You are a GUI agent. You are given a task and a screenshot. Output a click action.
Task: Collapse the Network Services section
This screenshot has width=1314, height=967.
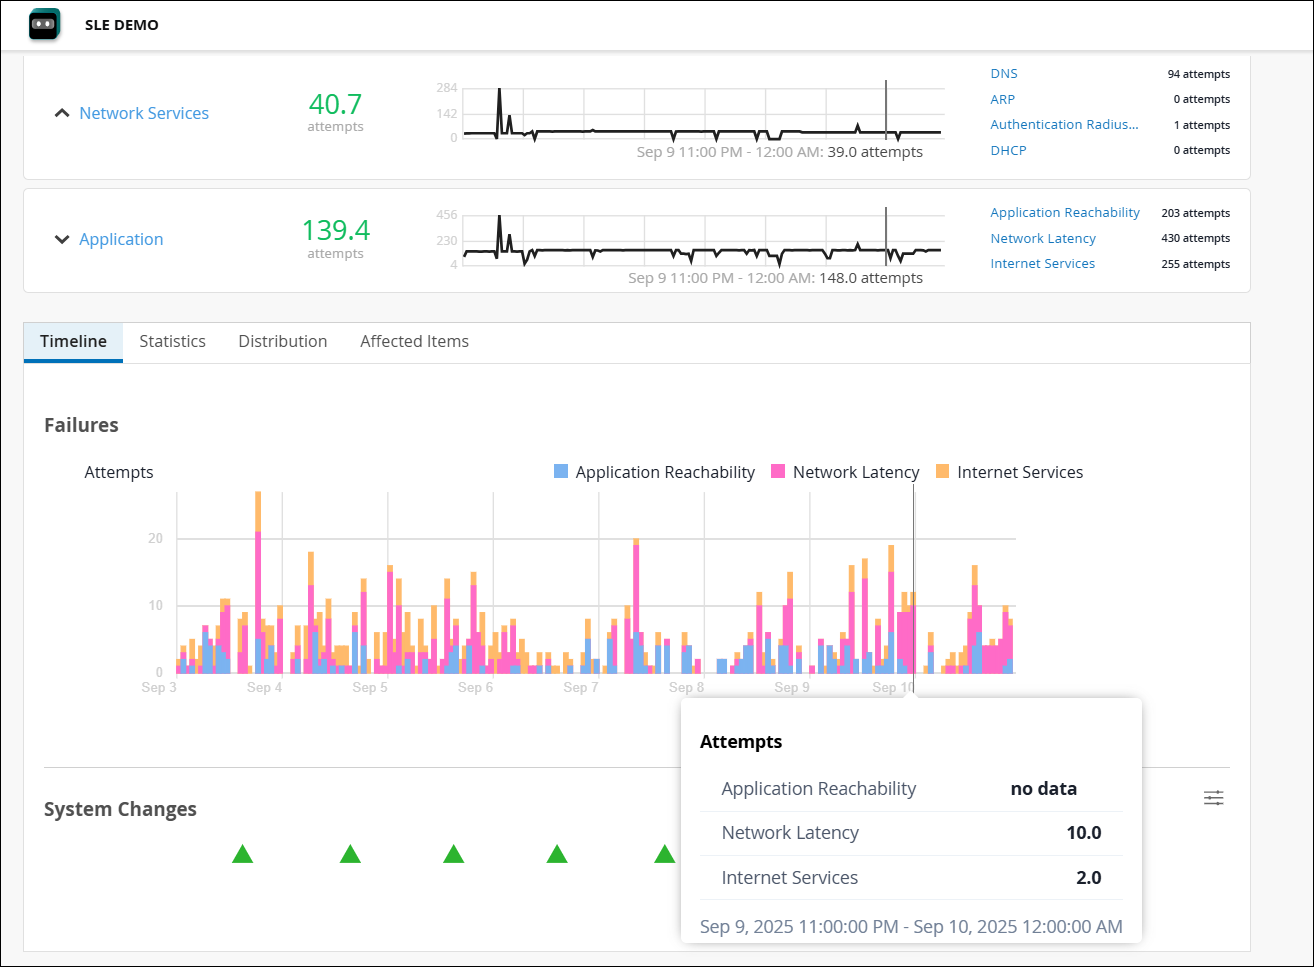pyautogui.click(x=62, y=113)
